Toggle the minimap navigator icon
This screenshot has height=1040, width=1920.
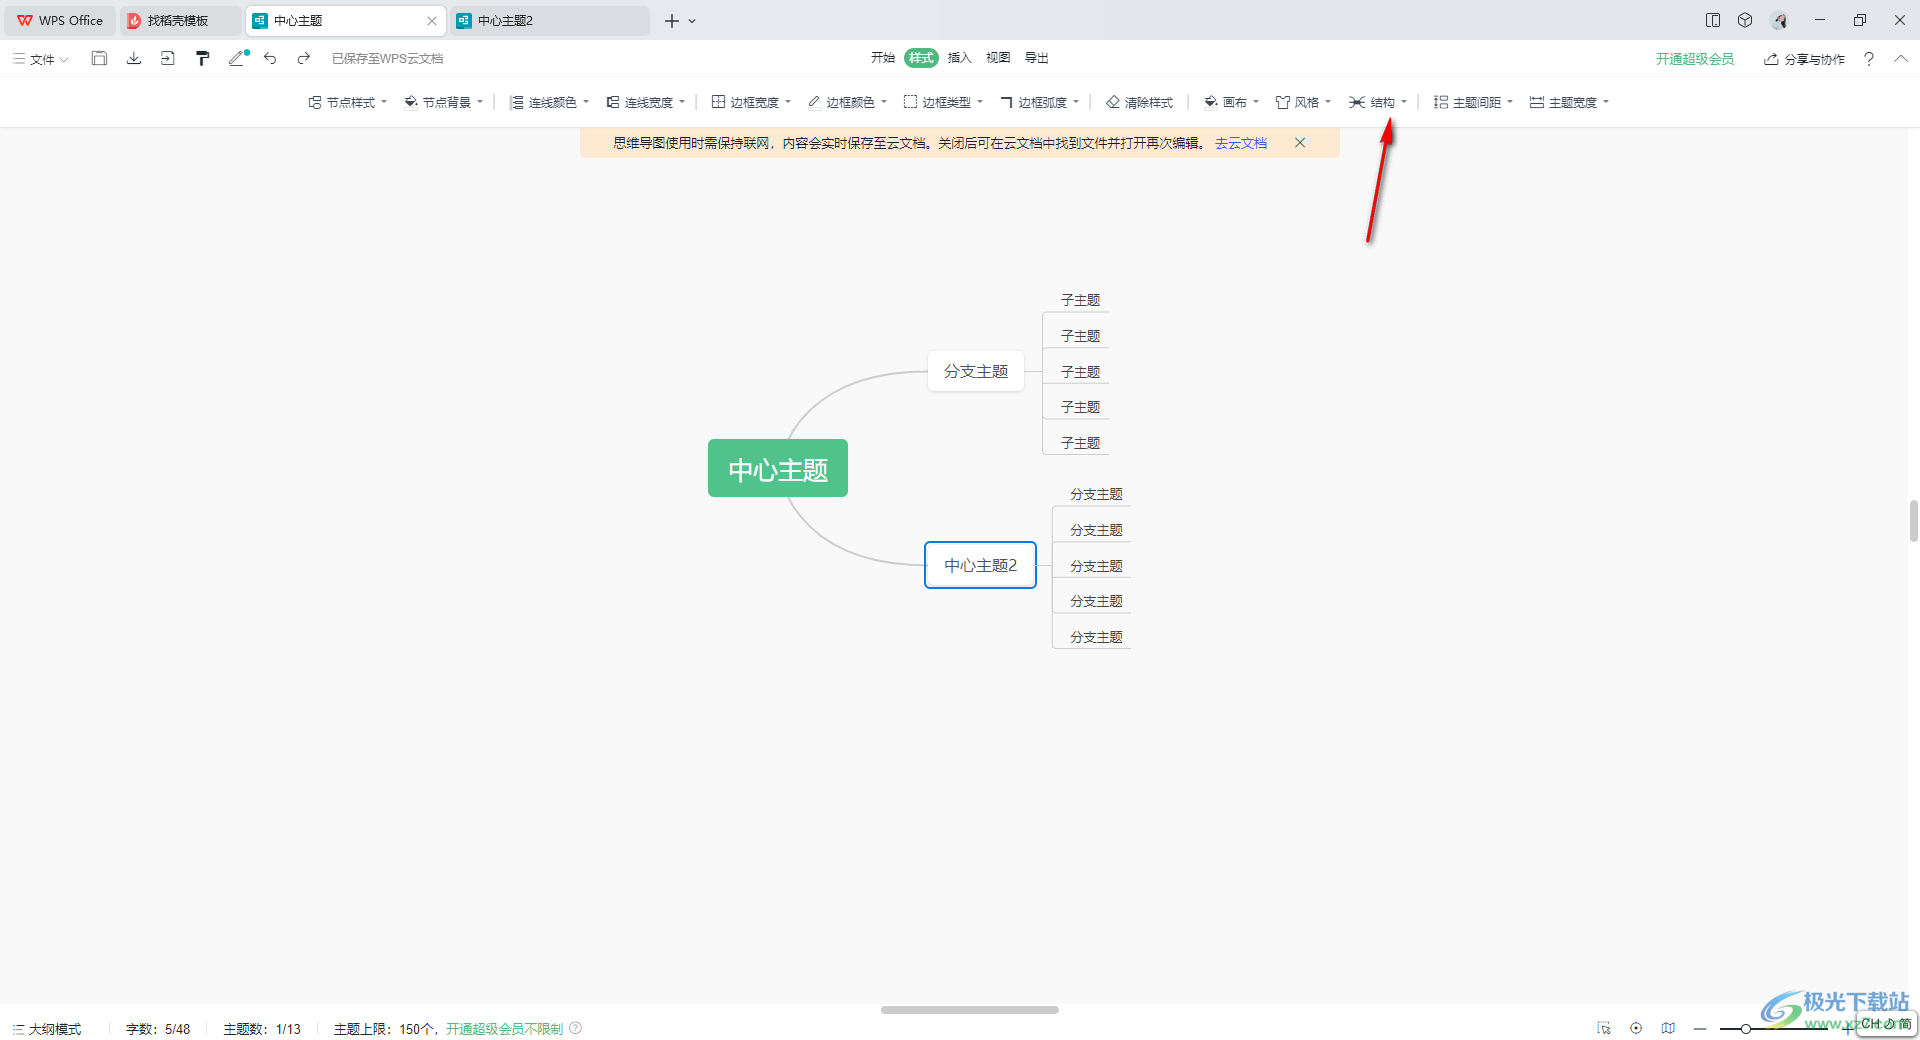[1668, 1028]
